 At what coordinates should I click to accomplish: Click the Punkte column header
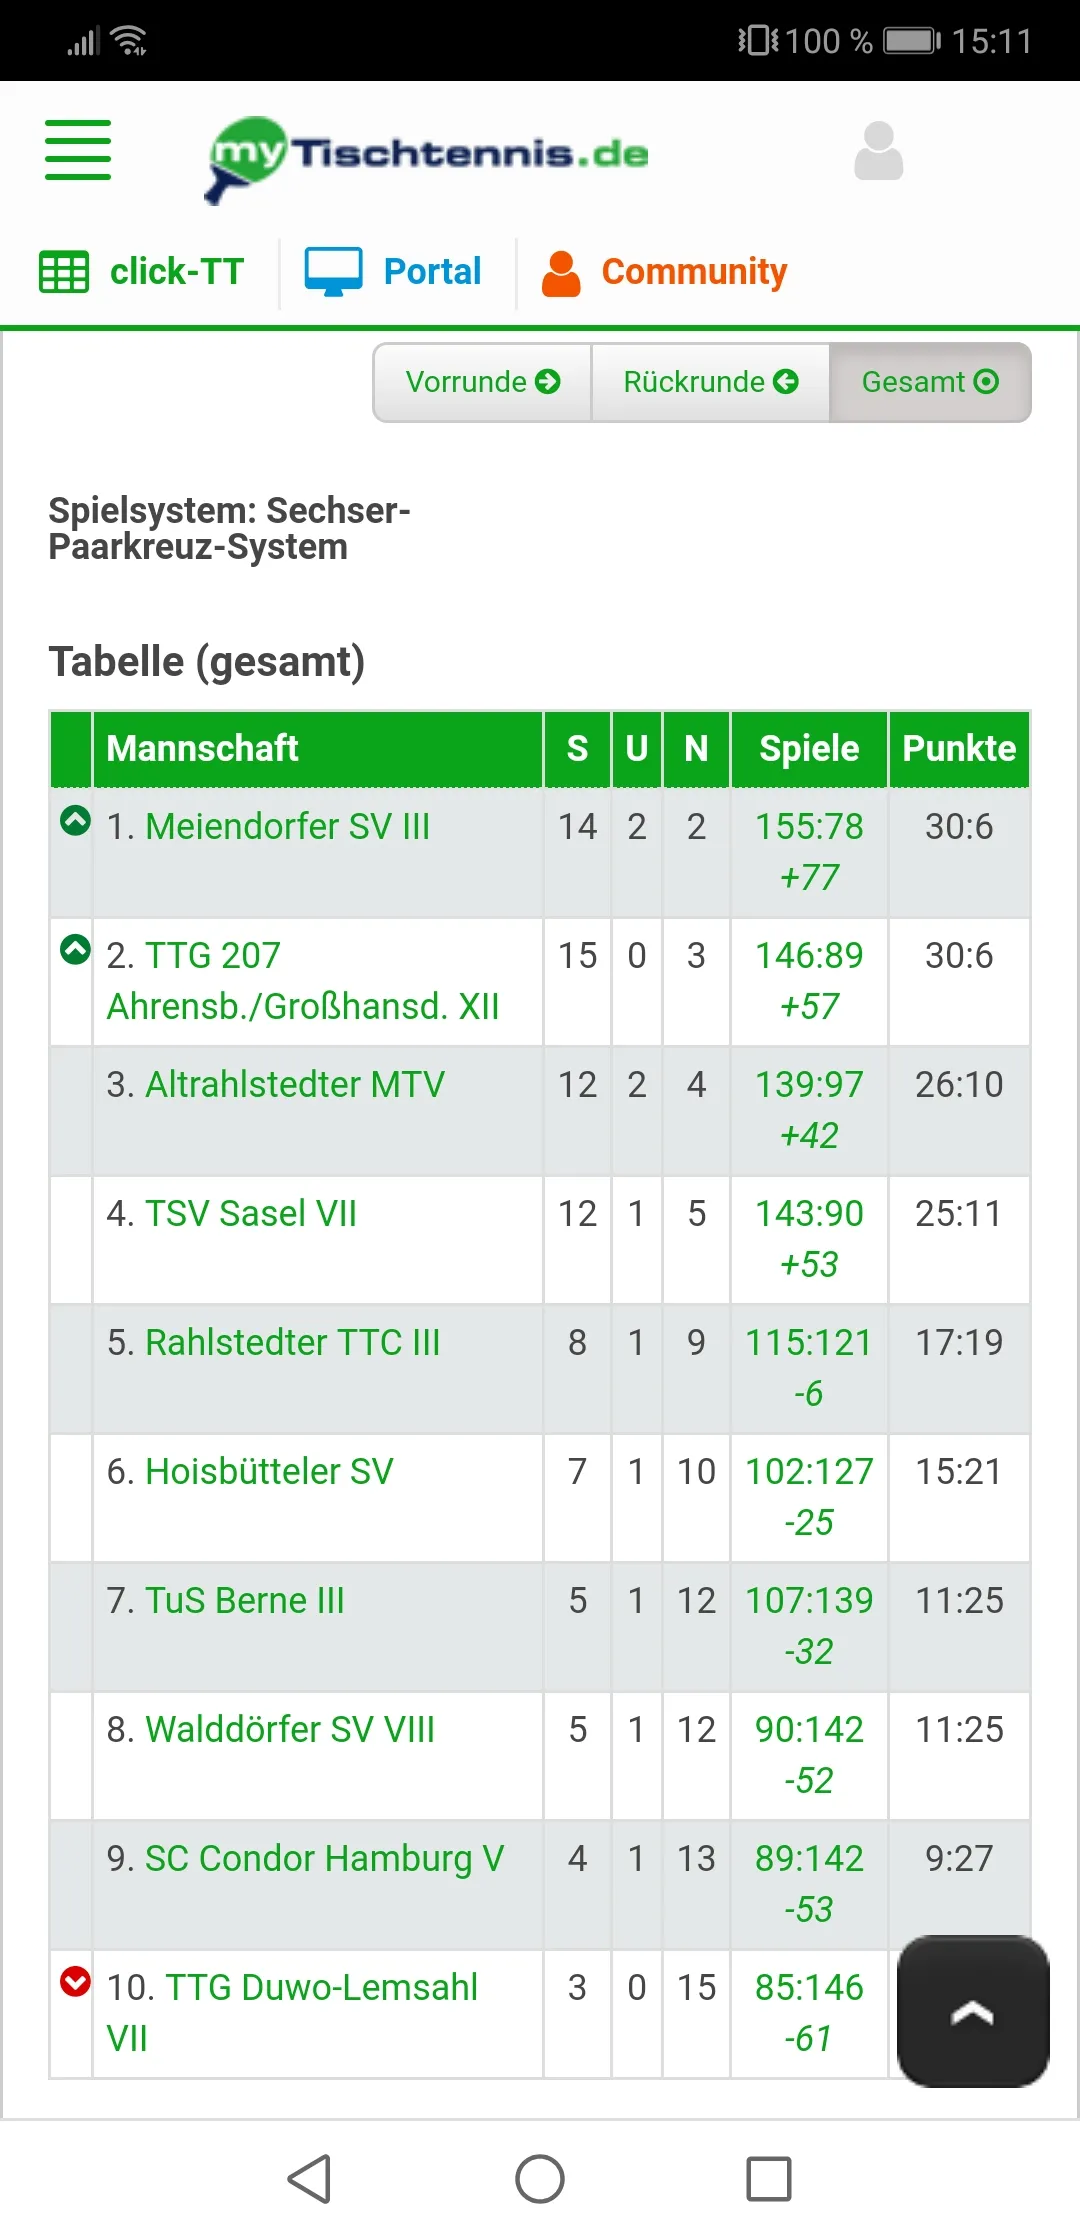(x=958, y=749)
